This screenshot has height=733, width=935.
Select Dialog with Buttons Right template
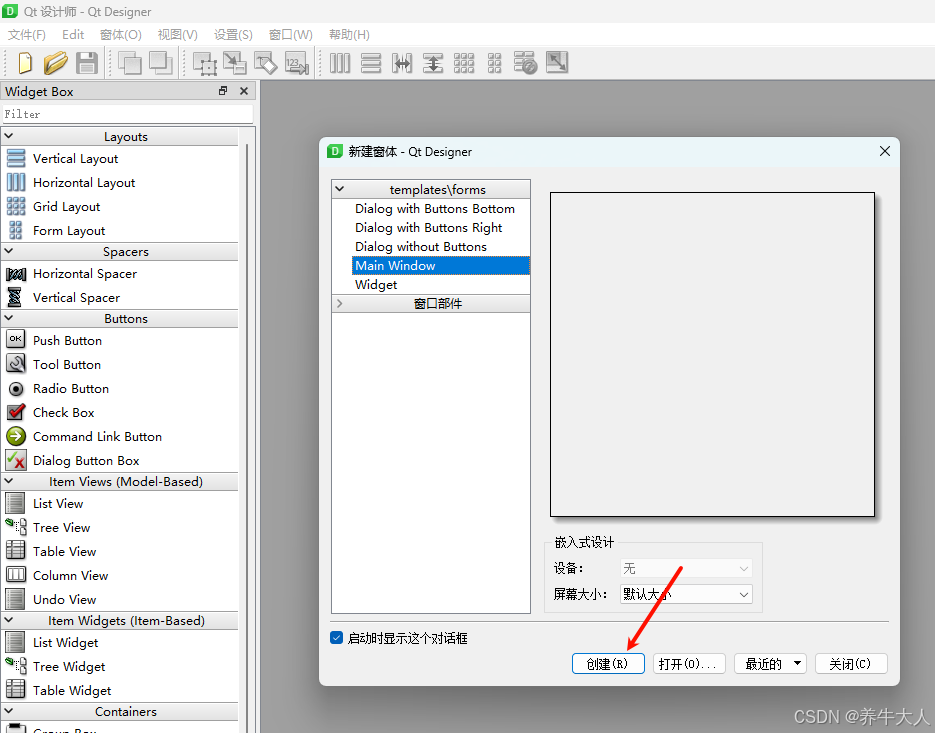[x=429, y=228]
